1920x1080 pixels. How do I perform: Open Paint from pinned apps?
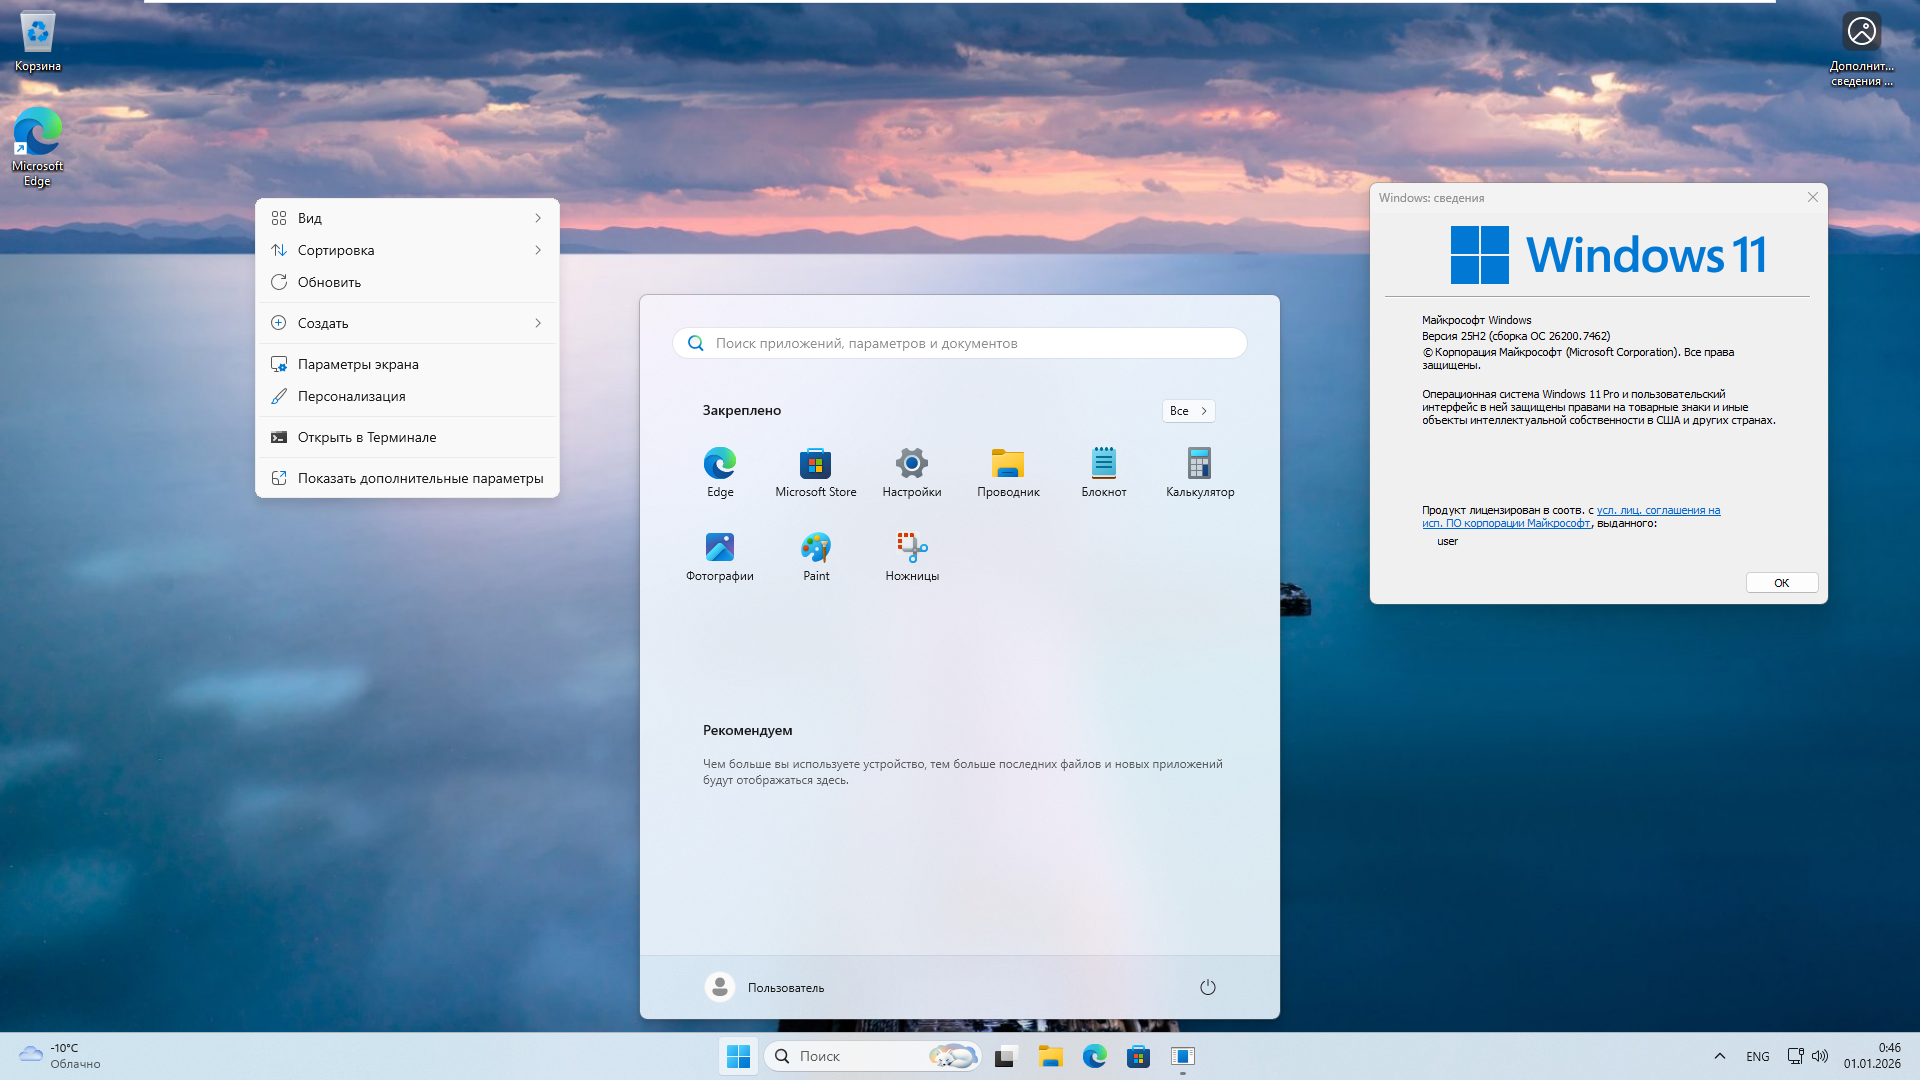(x=816, y=548)
